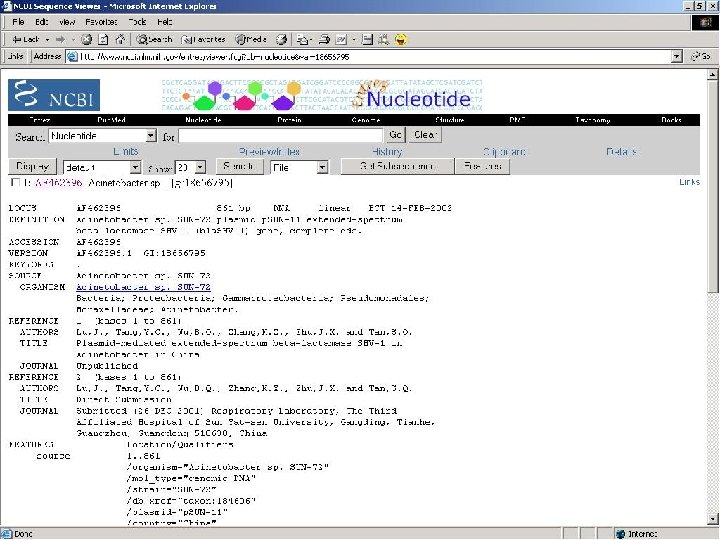720x540 pixels.
Task: Print the page with the Print icon
Action: [324, 39]
